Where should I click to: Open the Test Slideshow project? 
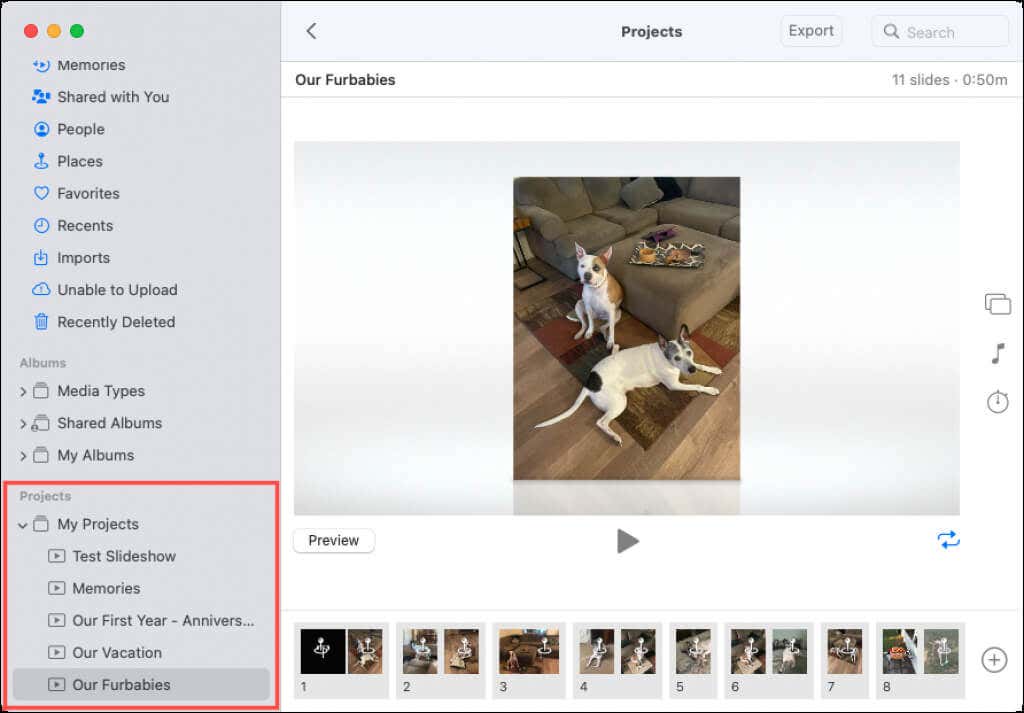coord(140,556)
